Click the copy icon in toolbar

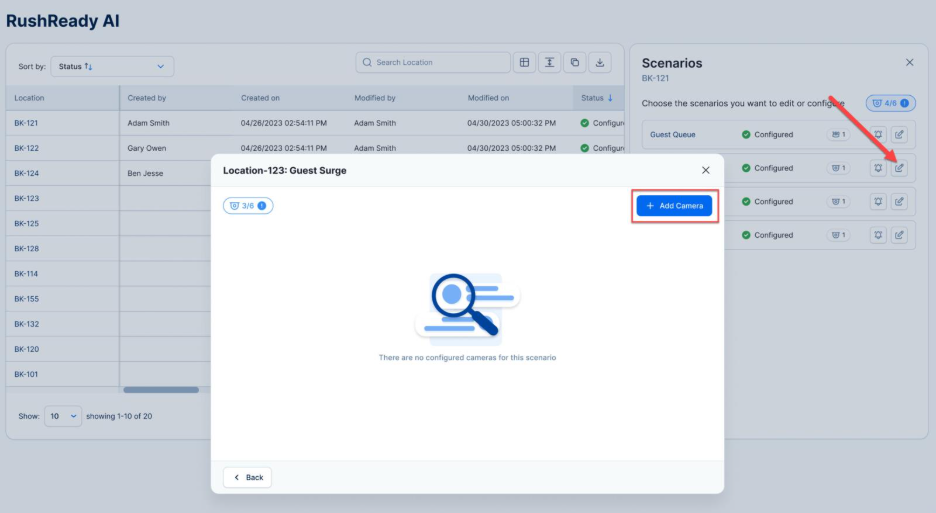click(575, 62)
